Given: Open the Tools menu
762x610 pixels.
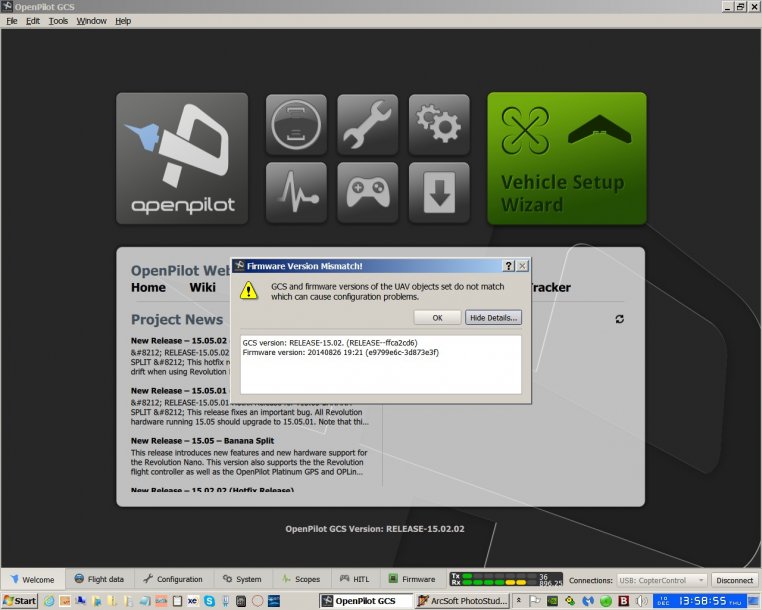Looking at the screenshot, I should (x=58, y=21).
